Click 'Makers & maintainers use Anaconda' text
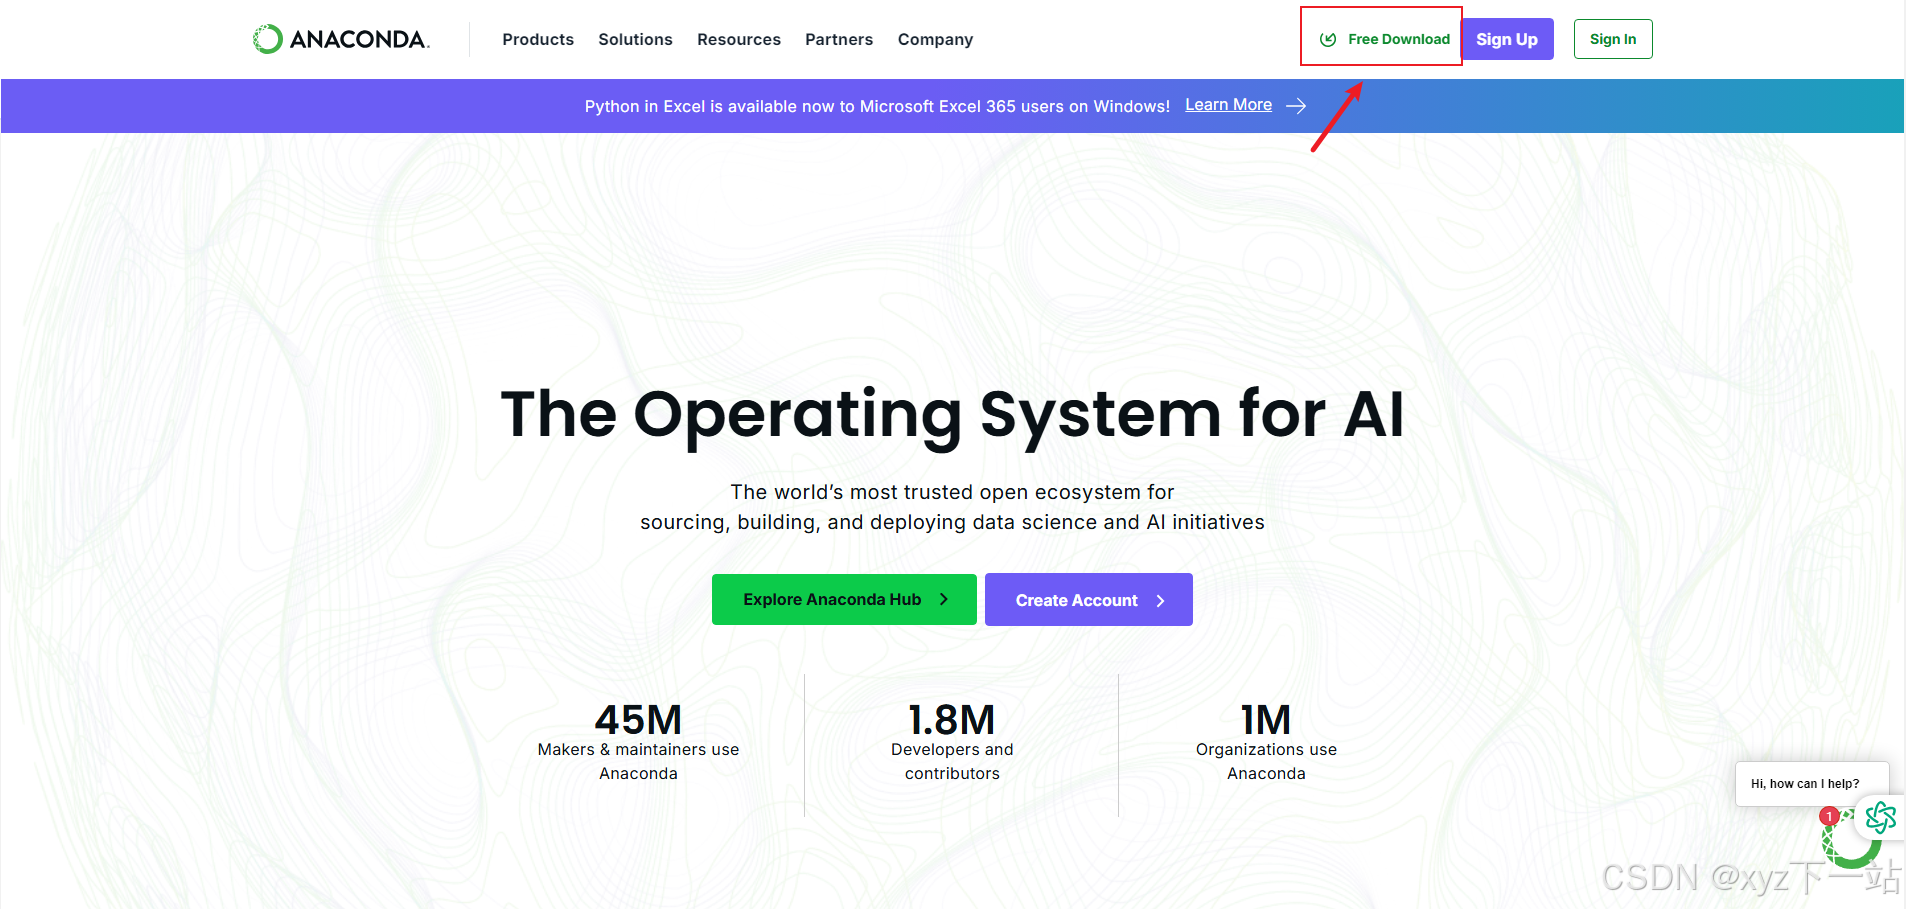The image size is (1906, 909). click(x=638, y=761)
